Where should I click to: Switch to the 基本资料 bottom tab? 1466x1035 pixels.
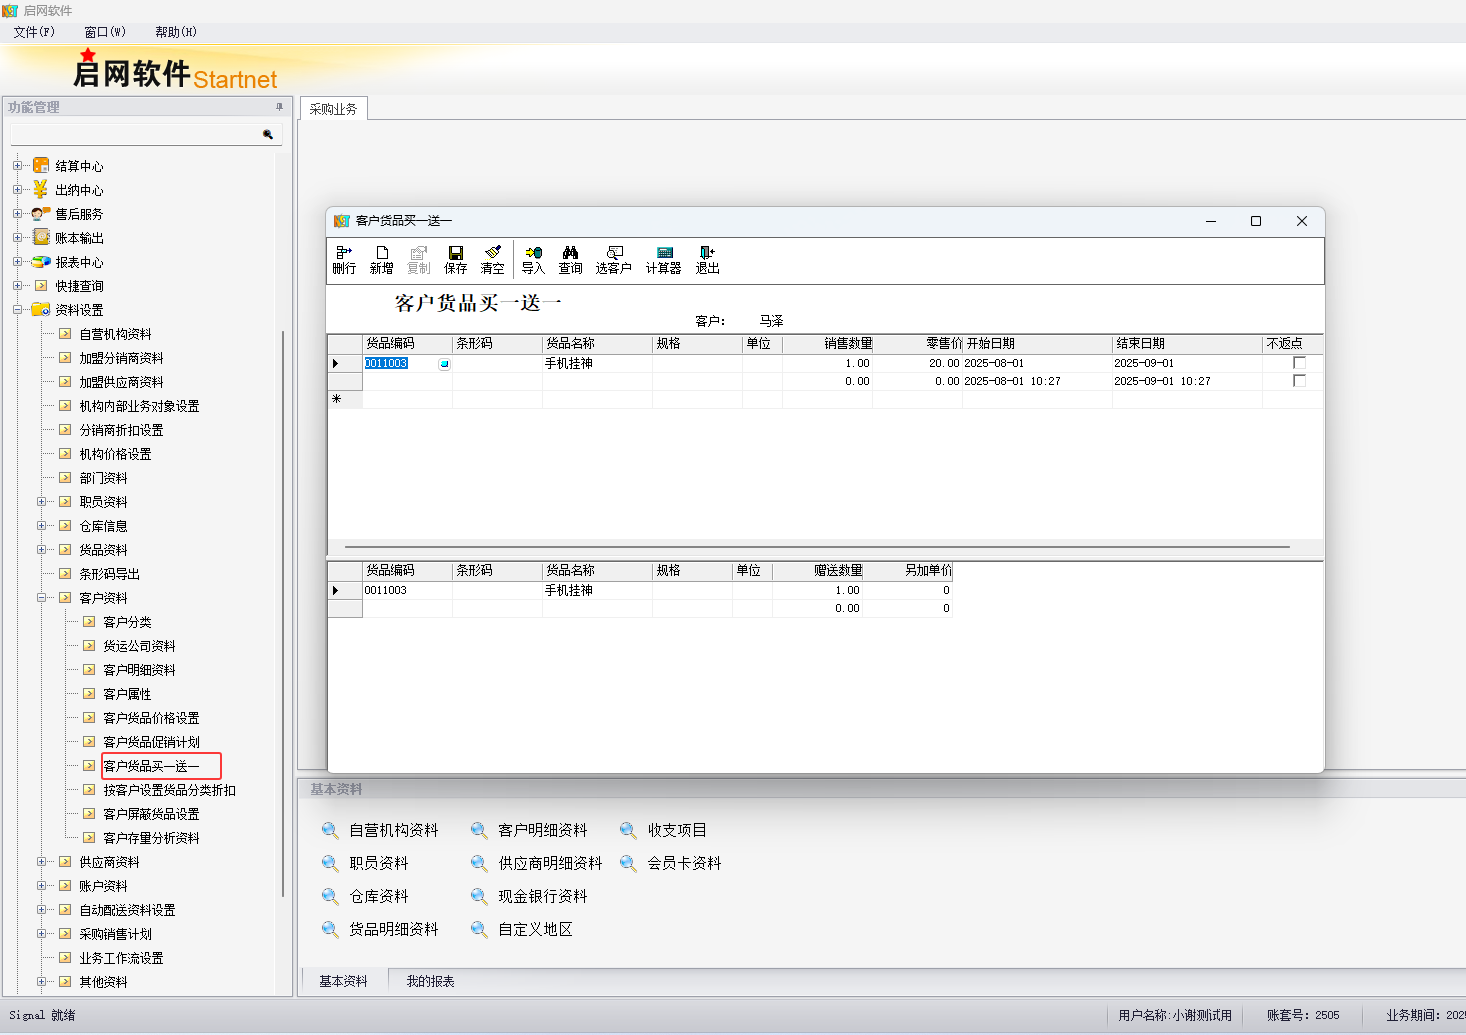coord(344,981)
